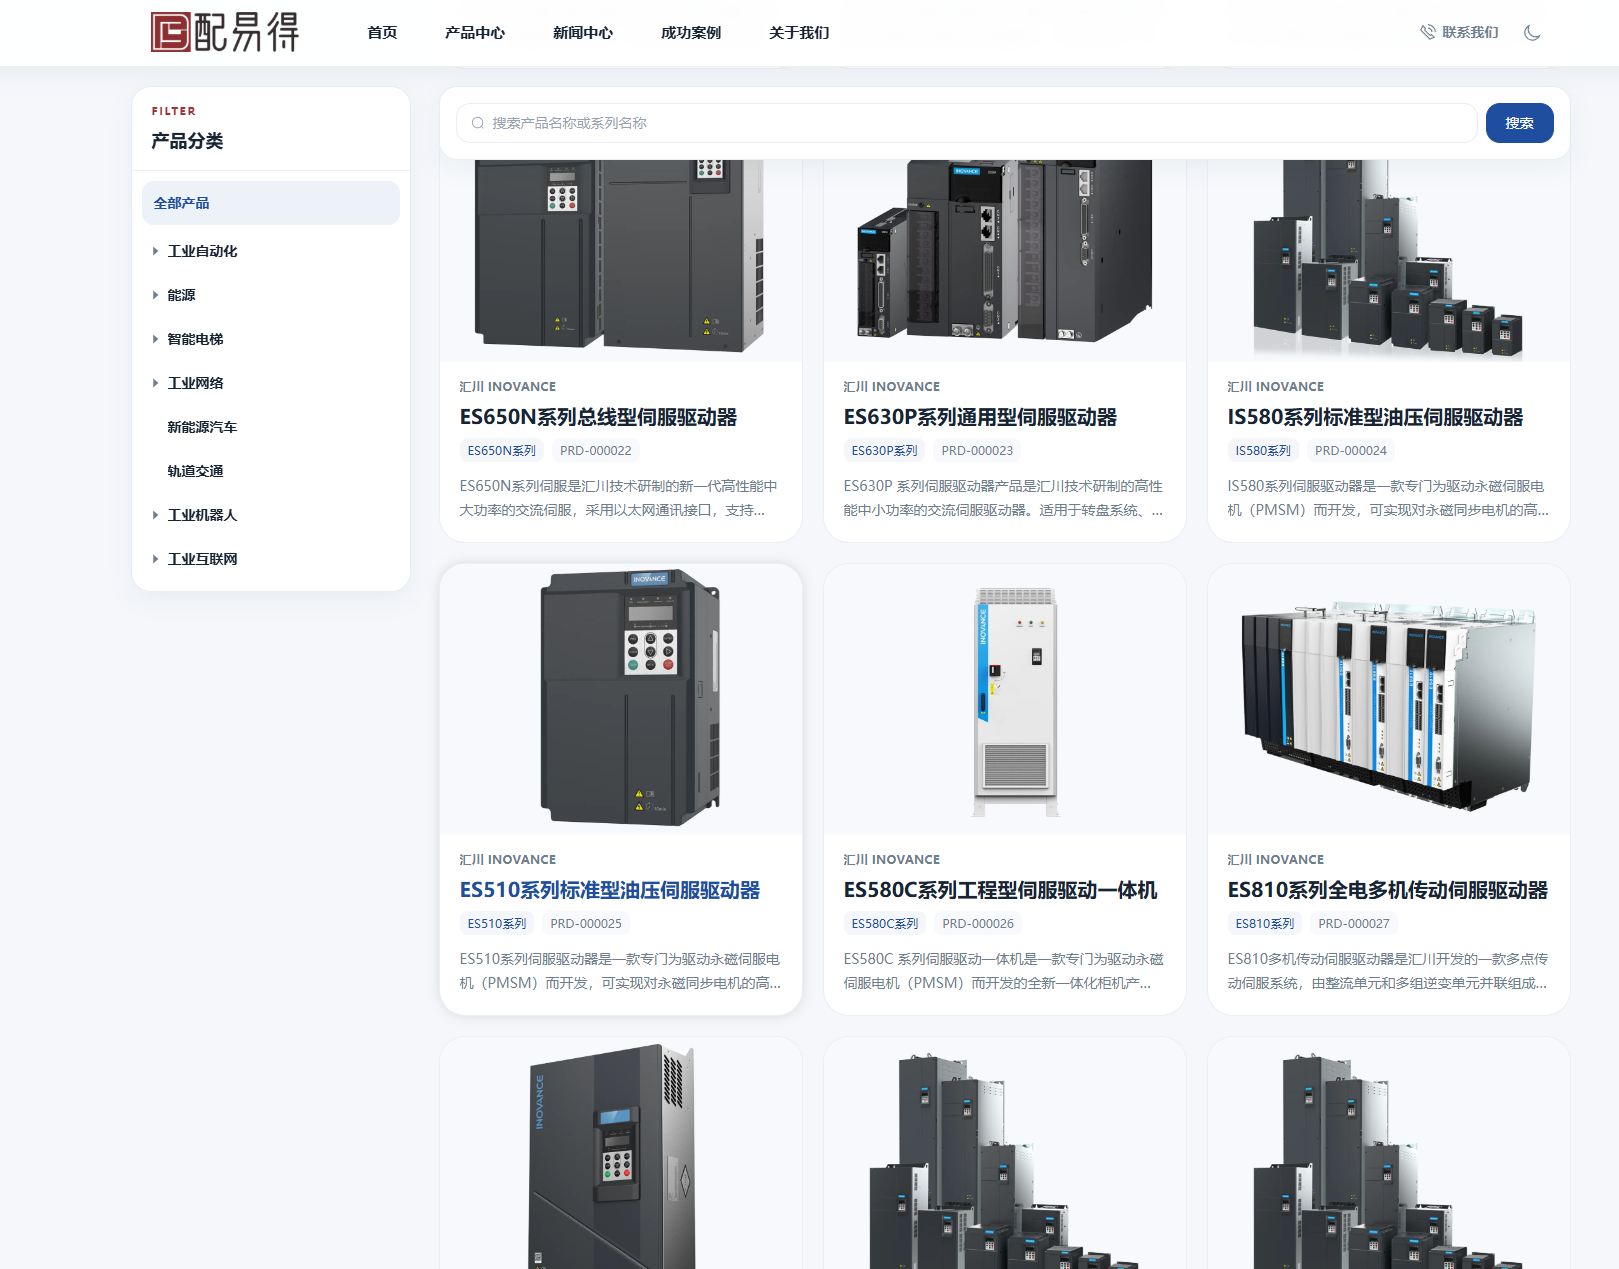
Task: Open ES580C系列工程型伺服驱动一体机 product title
Action: [x=1000, y=890]
